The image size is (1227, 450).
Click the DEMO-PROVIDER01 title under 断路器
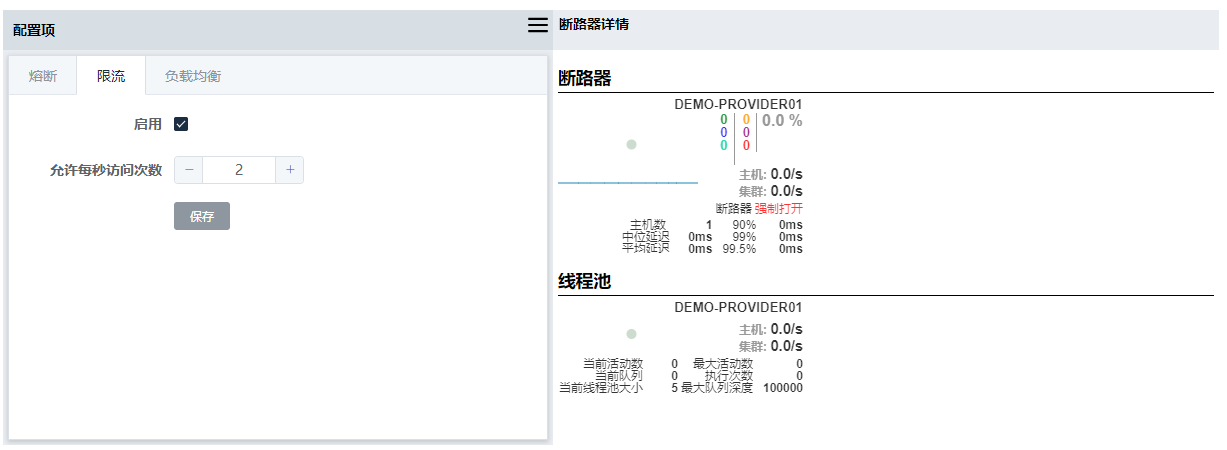coord(738,104)
